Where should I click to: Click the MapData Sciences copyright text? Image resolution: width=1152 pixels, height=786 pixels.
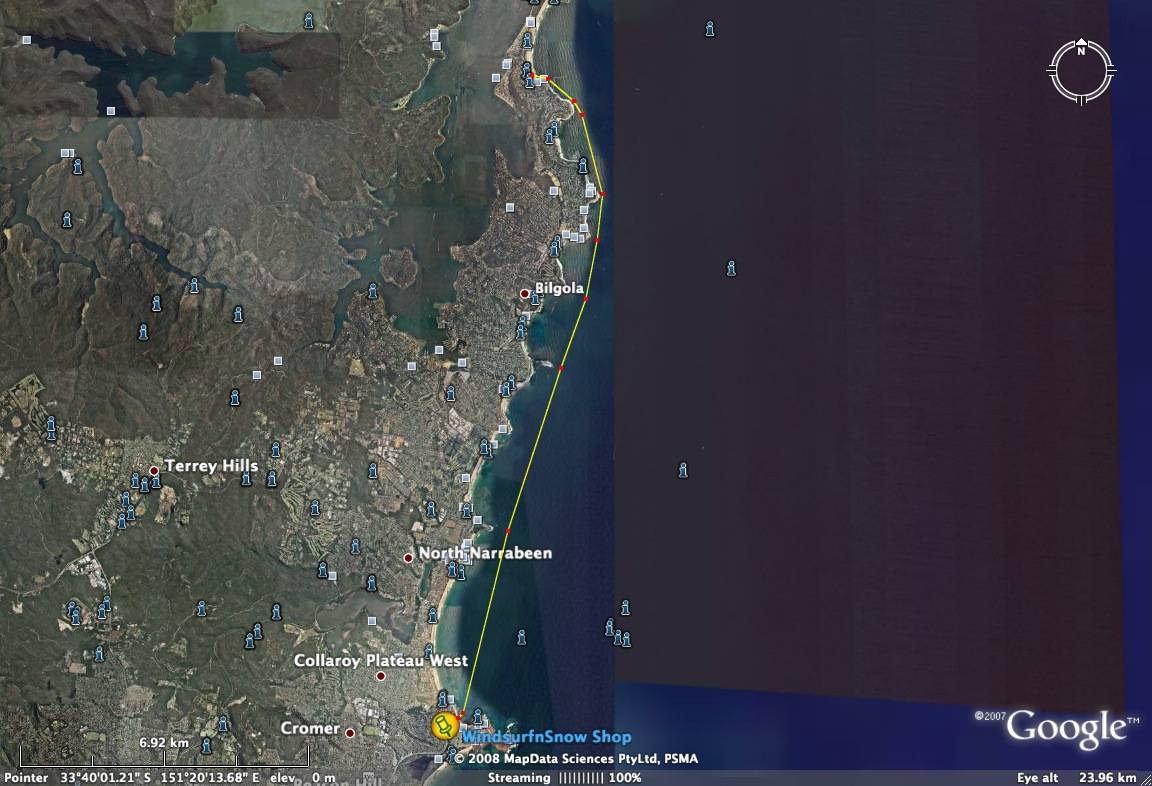click(576, 759)
